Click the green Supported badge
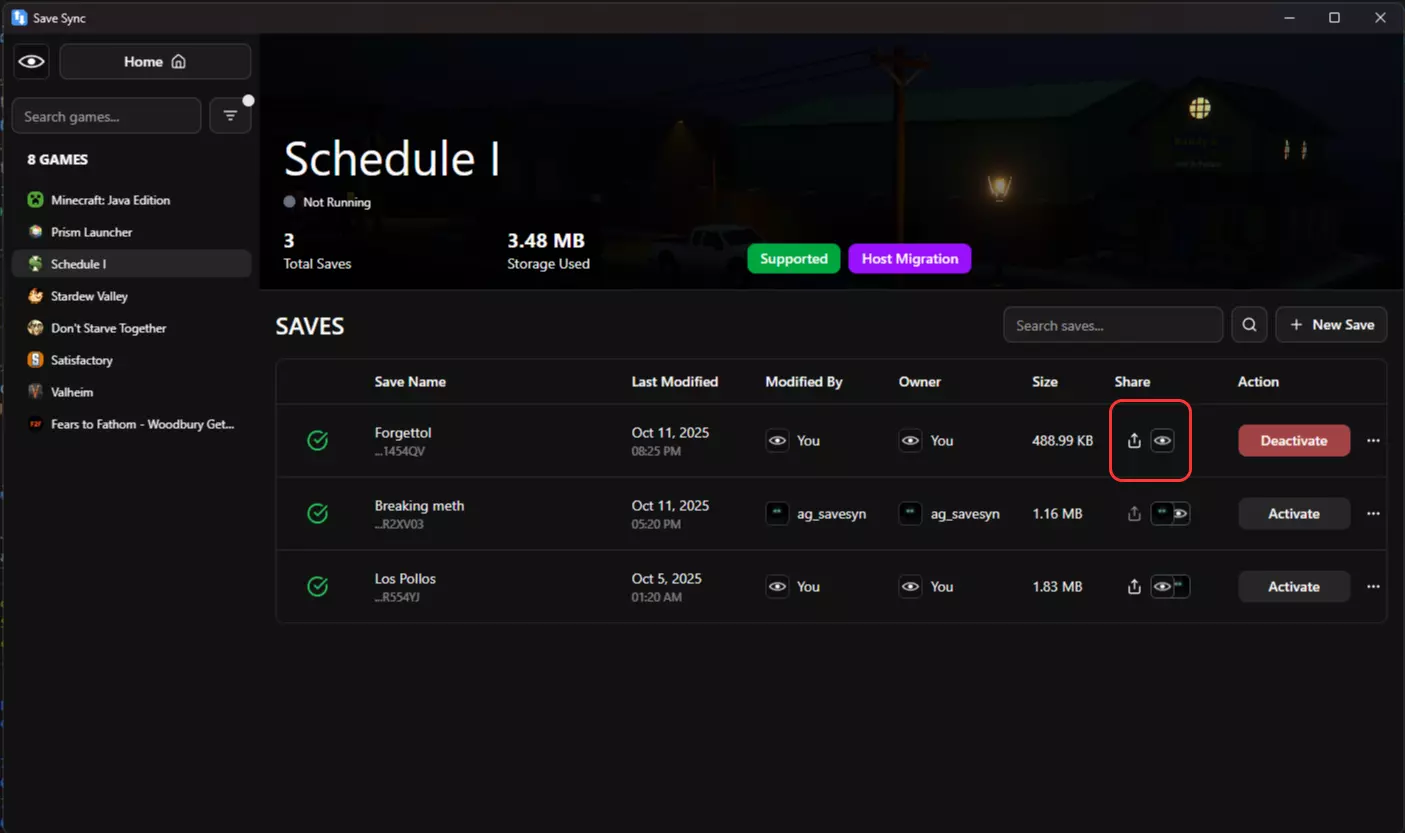This screenshot has width=1405, height=833. 794,259
